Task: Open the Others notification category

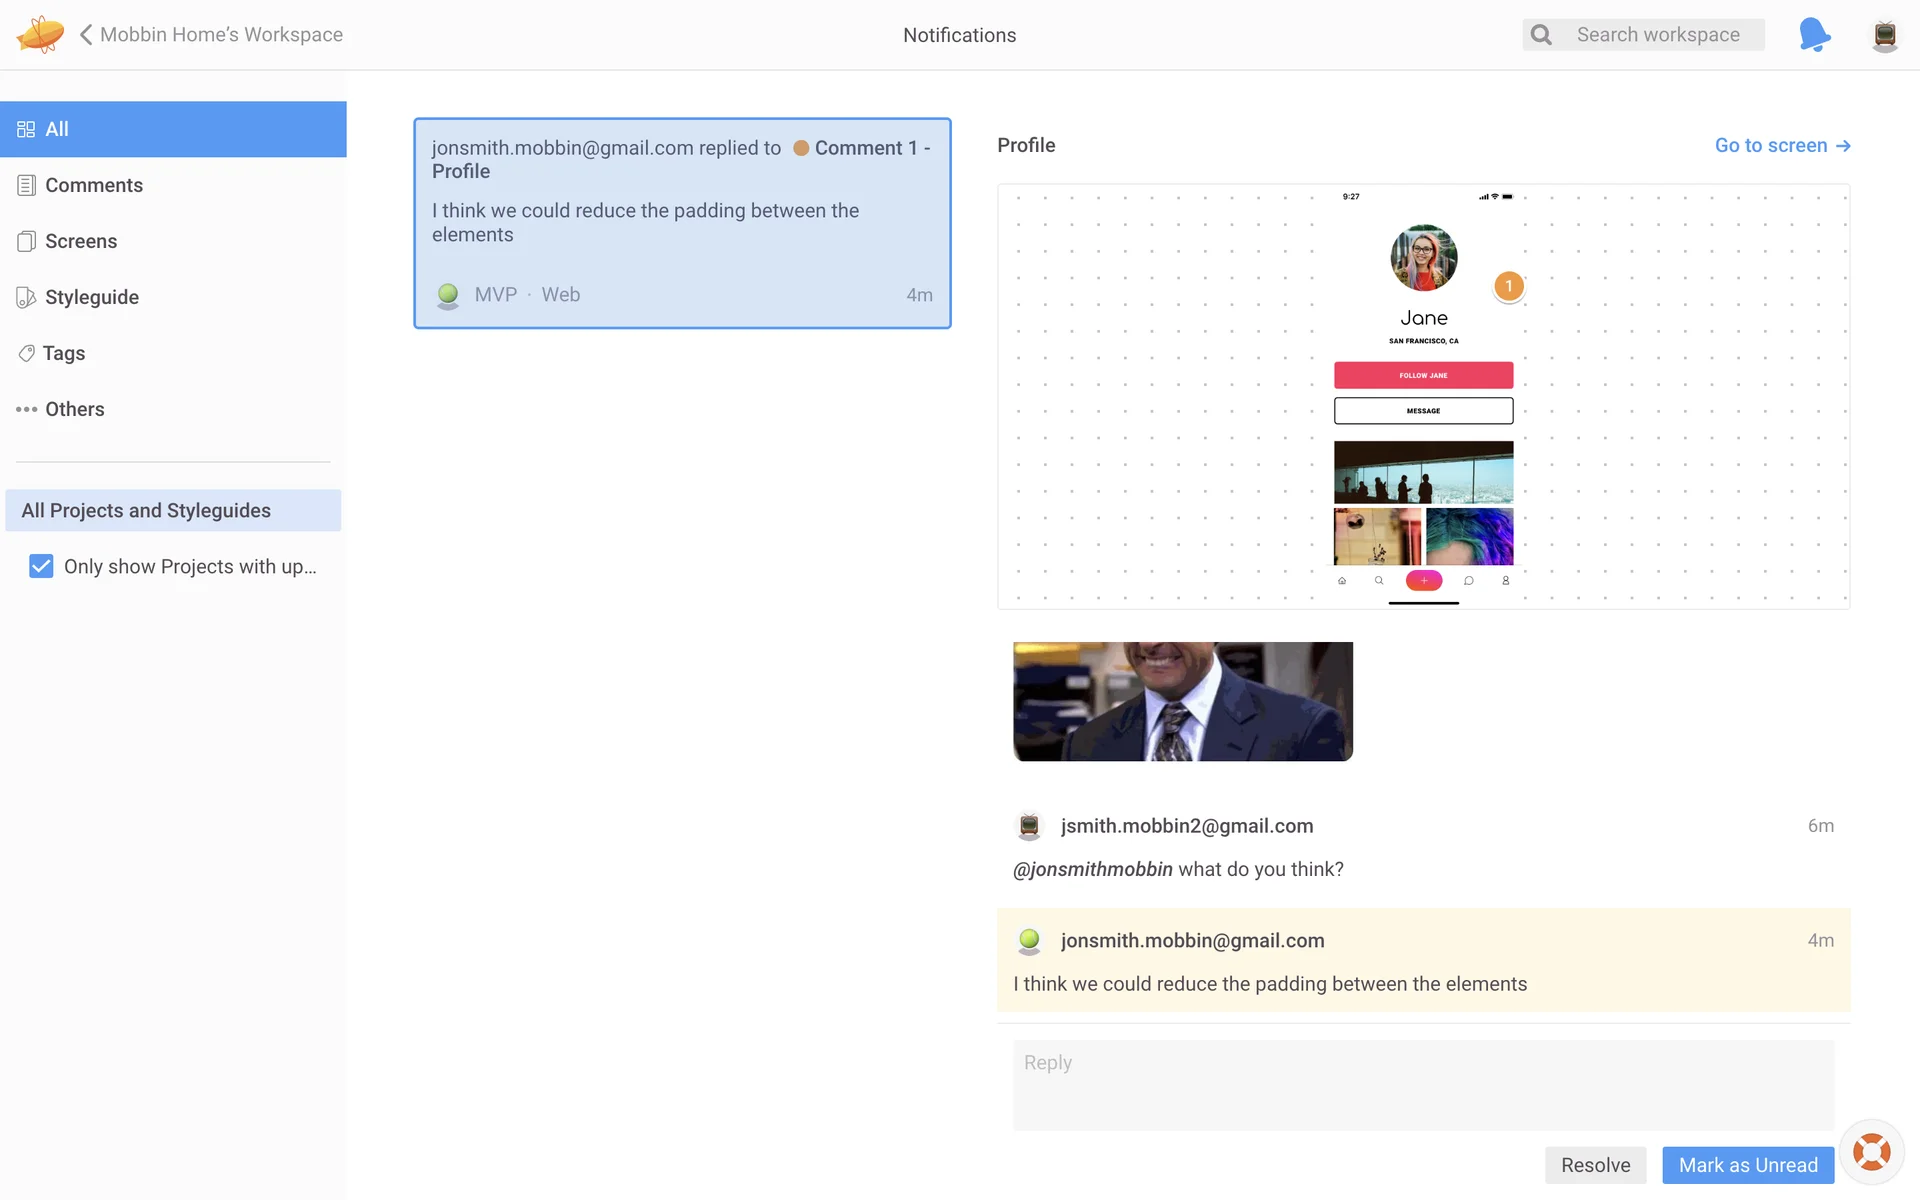Action: [x=74, y=409]
